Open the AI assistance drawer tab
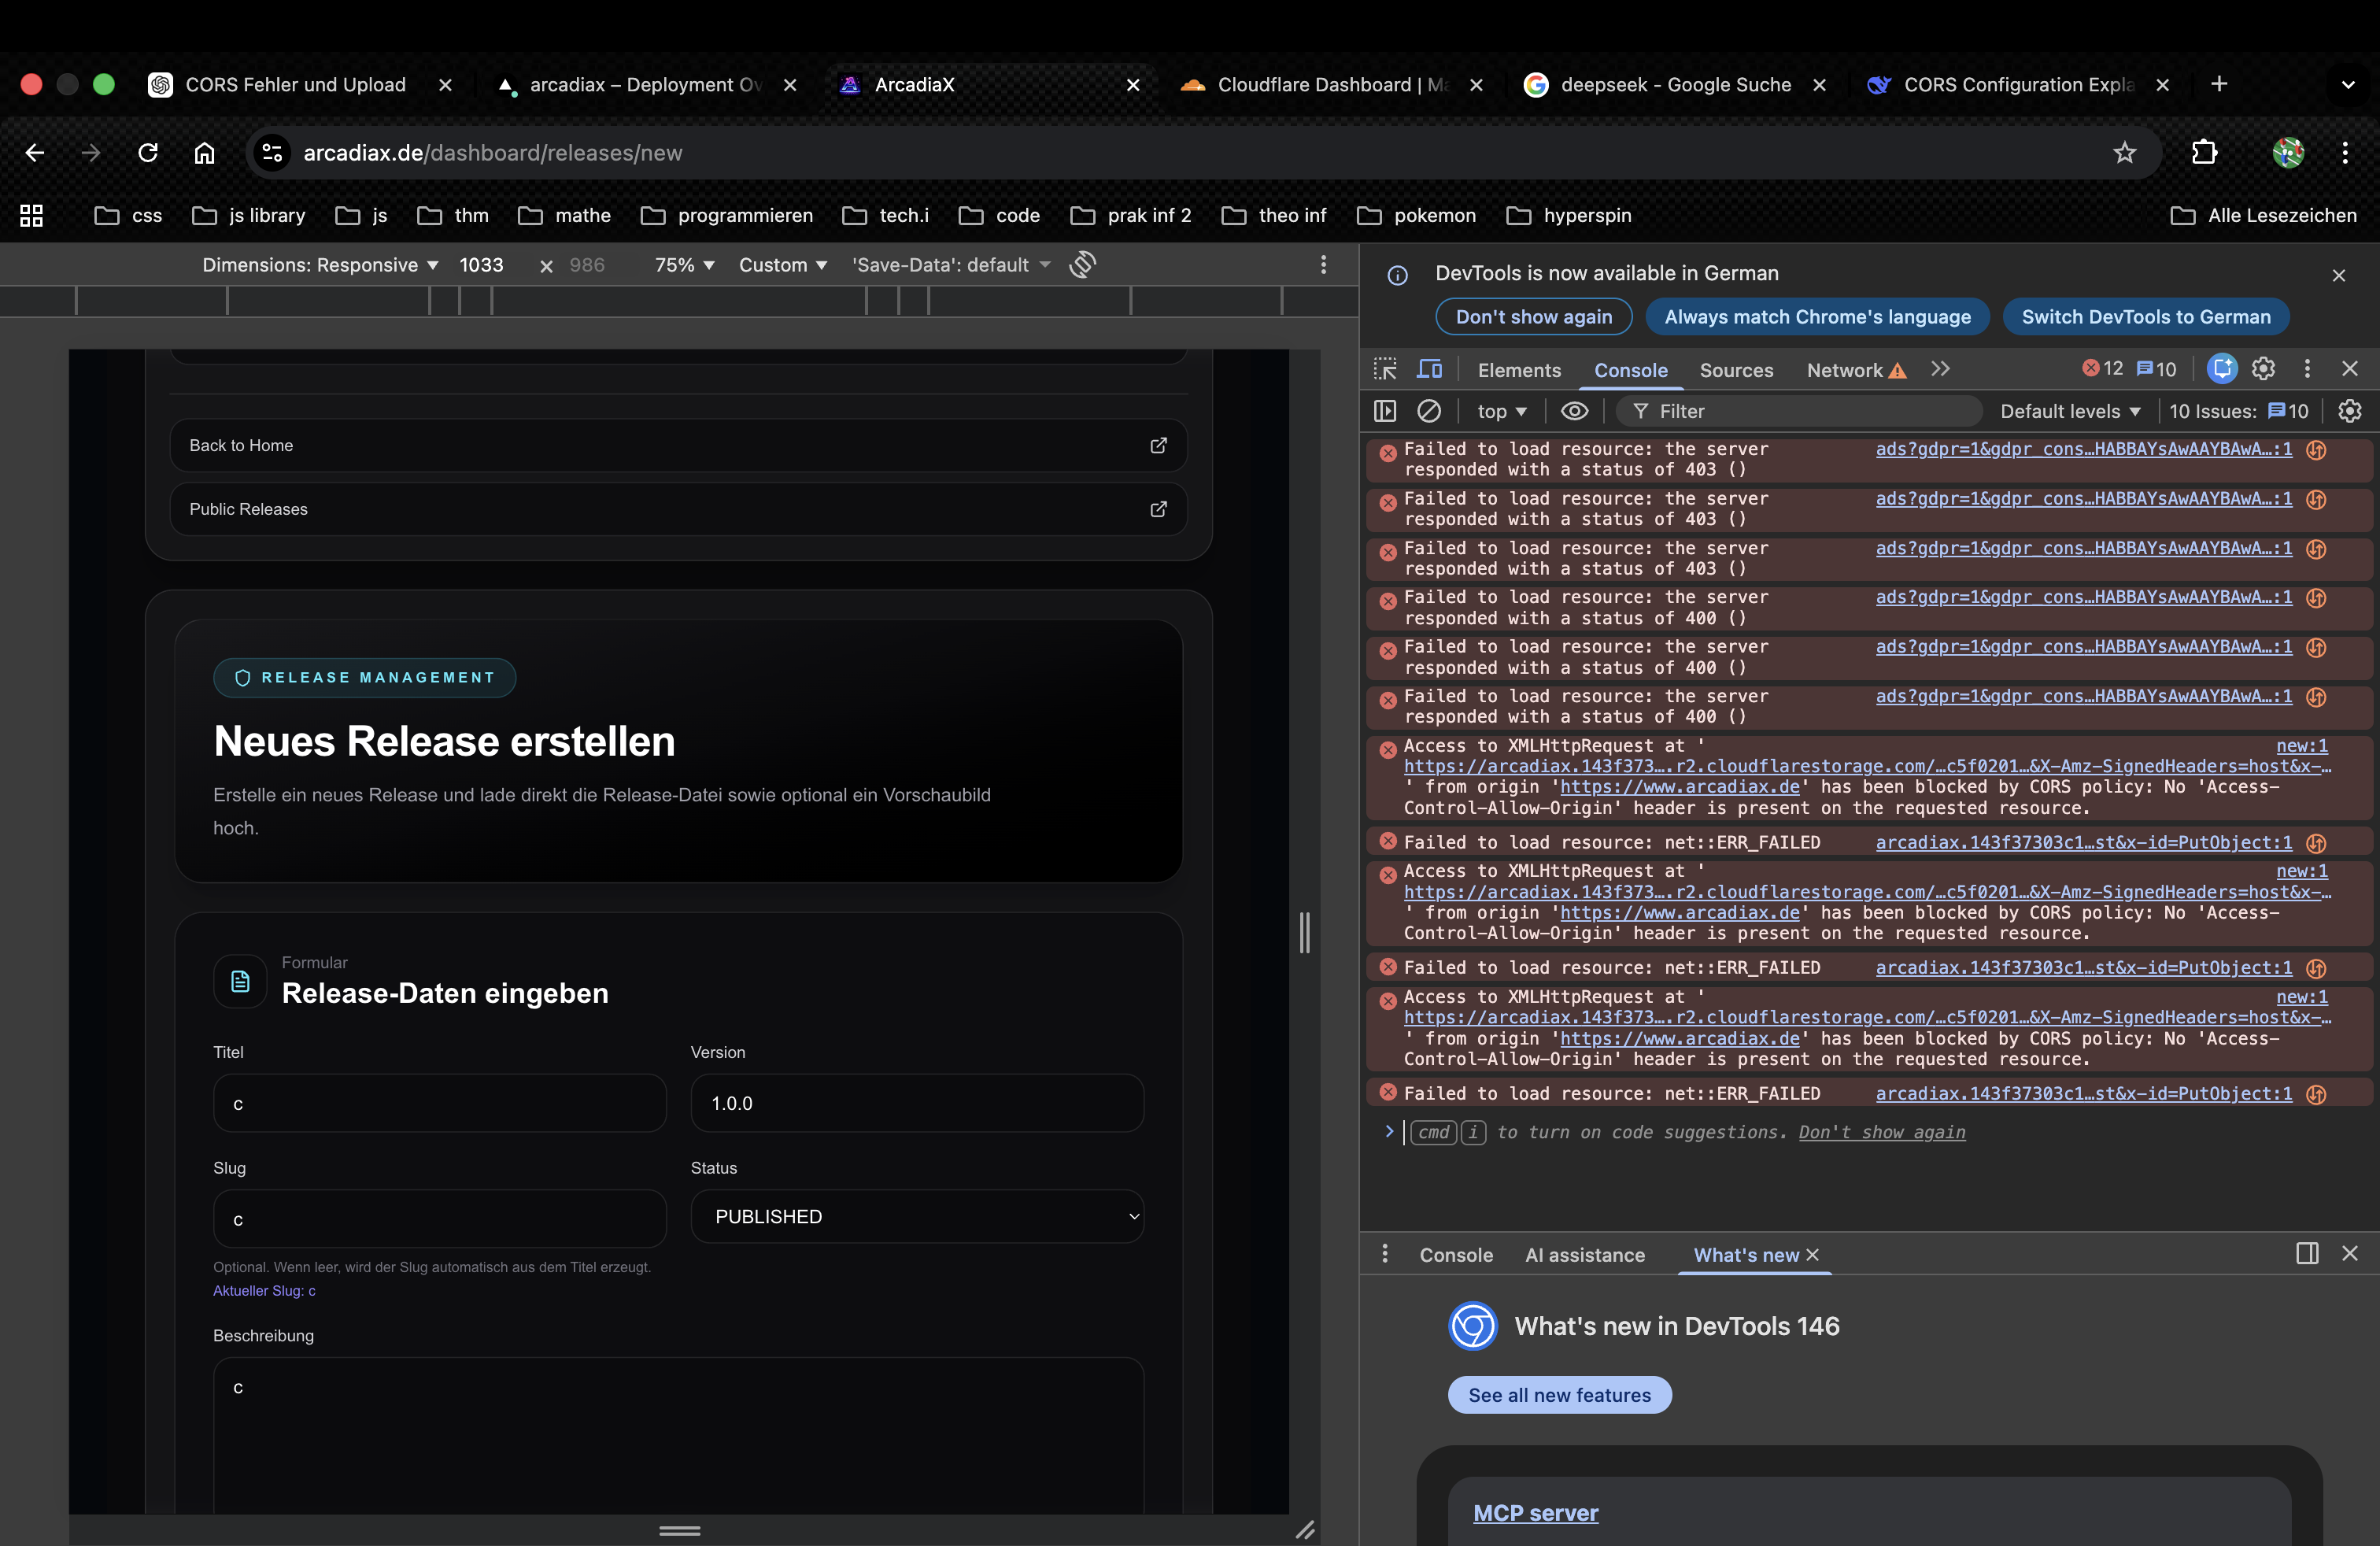The height and width of the screenshot is (1546, 2380). pyautogui.click(x=1584, y=1255)
